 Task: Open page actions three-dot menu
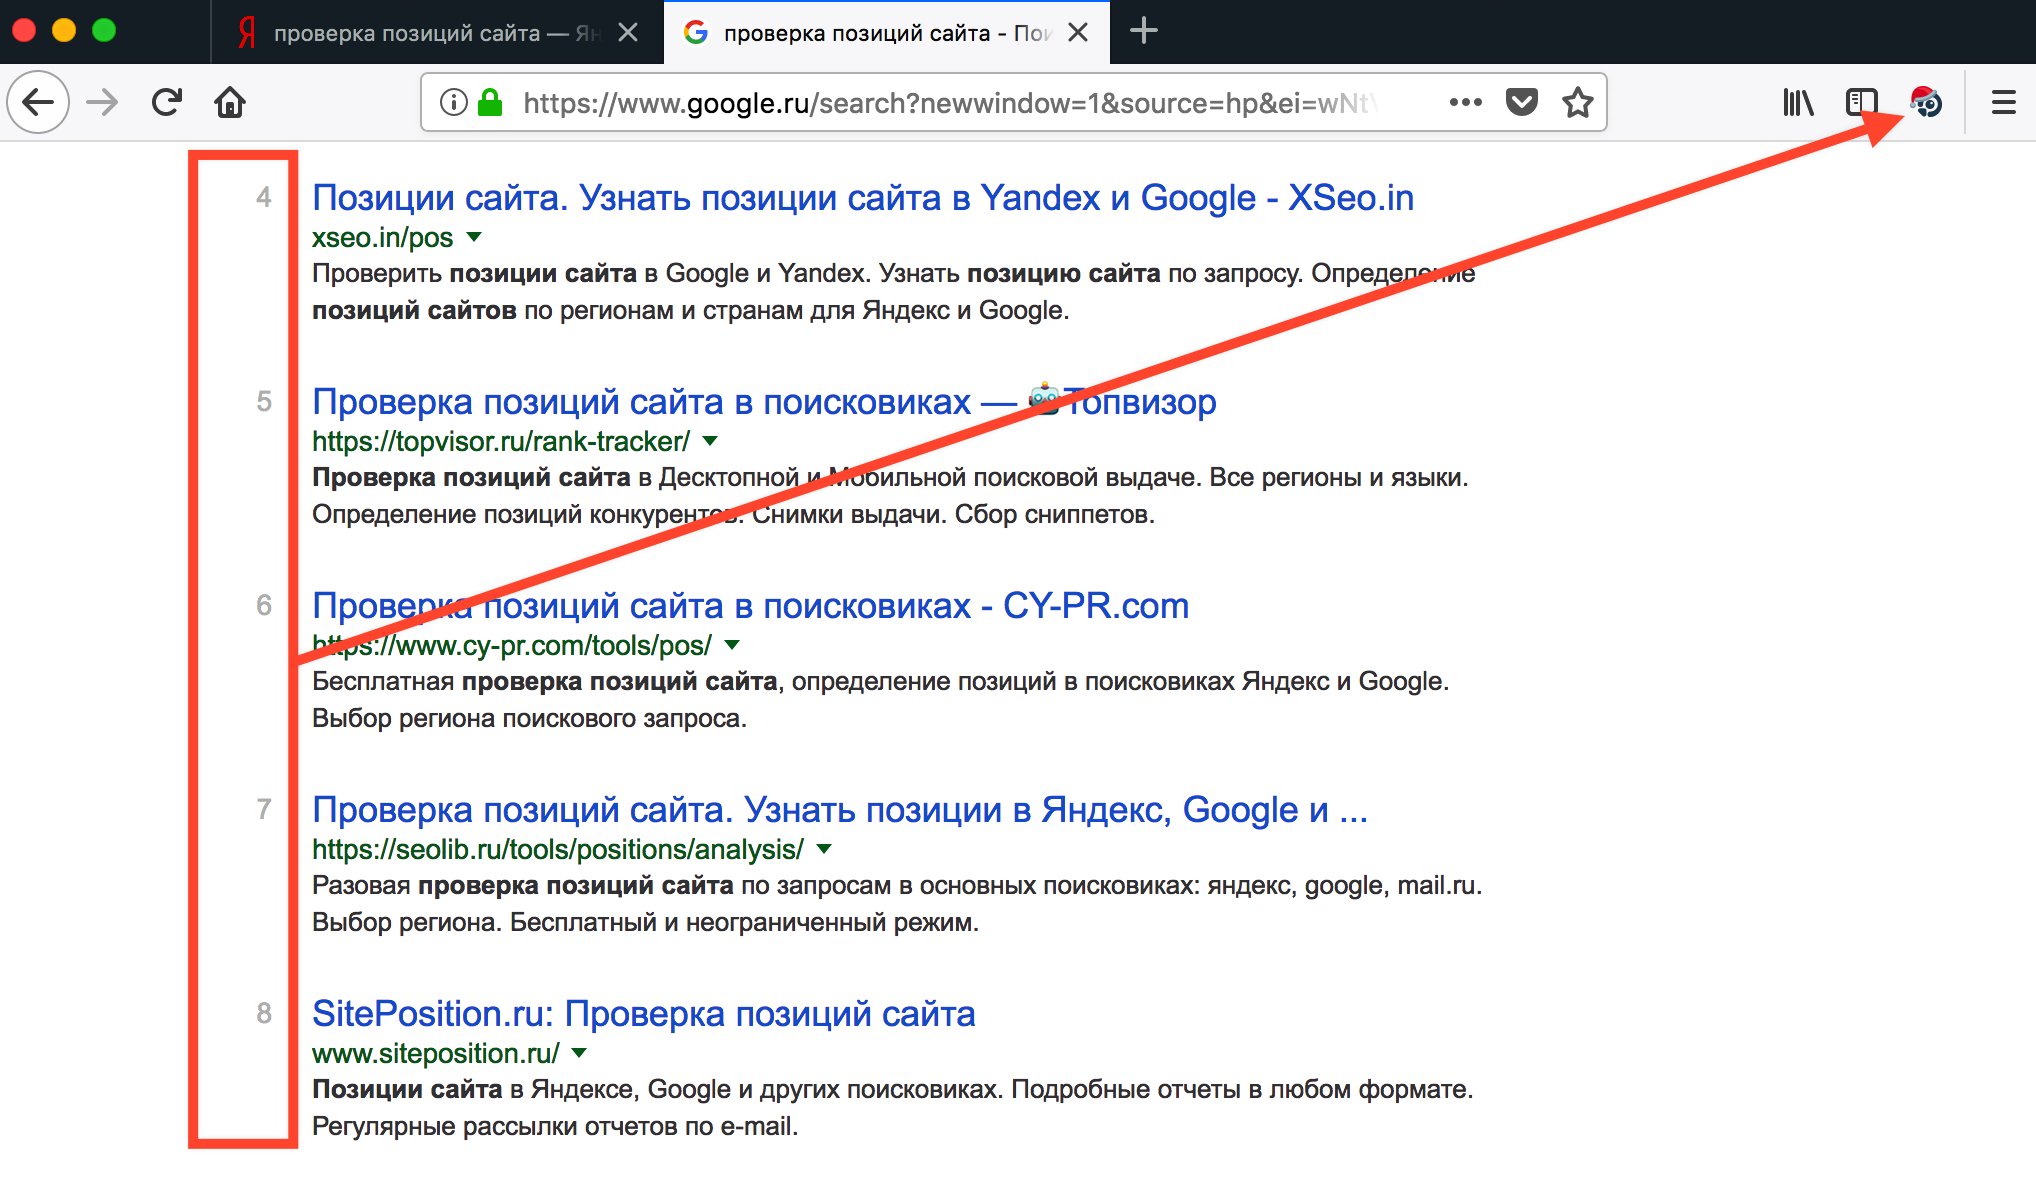click(x=1465, y=102)
